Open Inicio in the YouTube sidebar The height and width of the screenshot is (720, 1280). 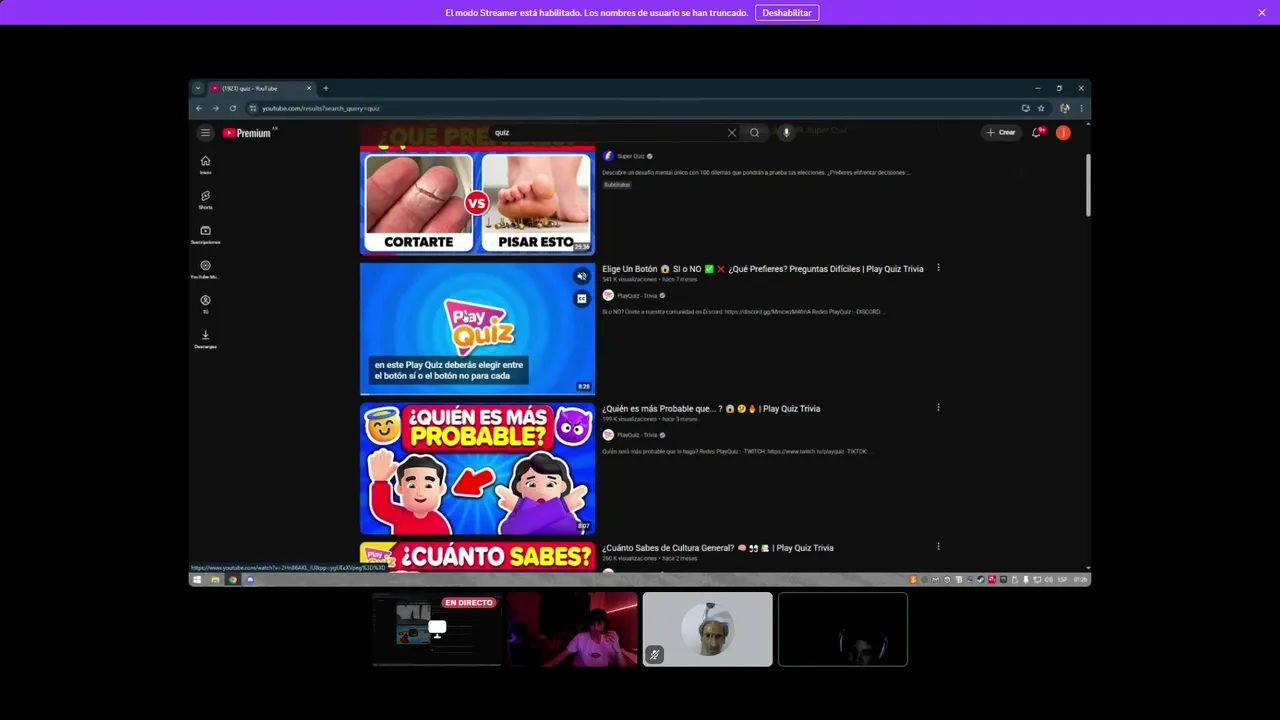click(x=205, y=165)
